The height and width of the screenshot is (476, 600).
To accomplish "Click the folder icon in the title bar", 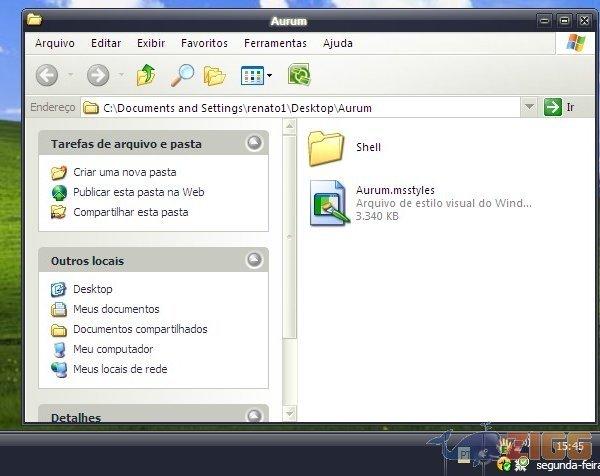I will coord(34,19).
